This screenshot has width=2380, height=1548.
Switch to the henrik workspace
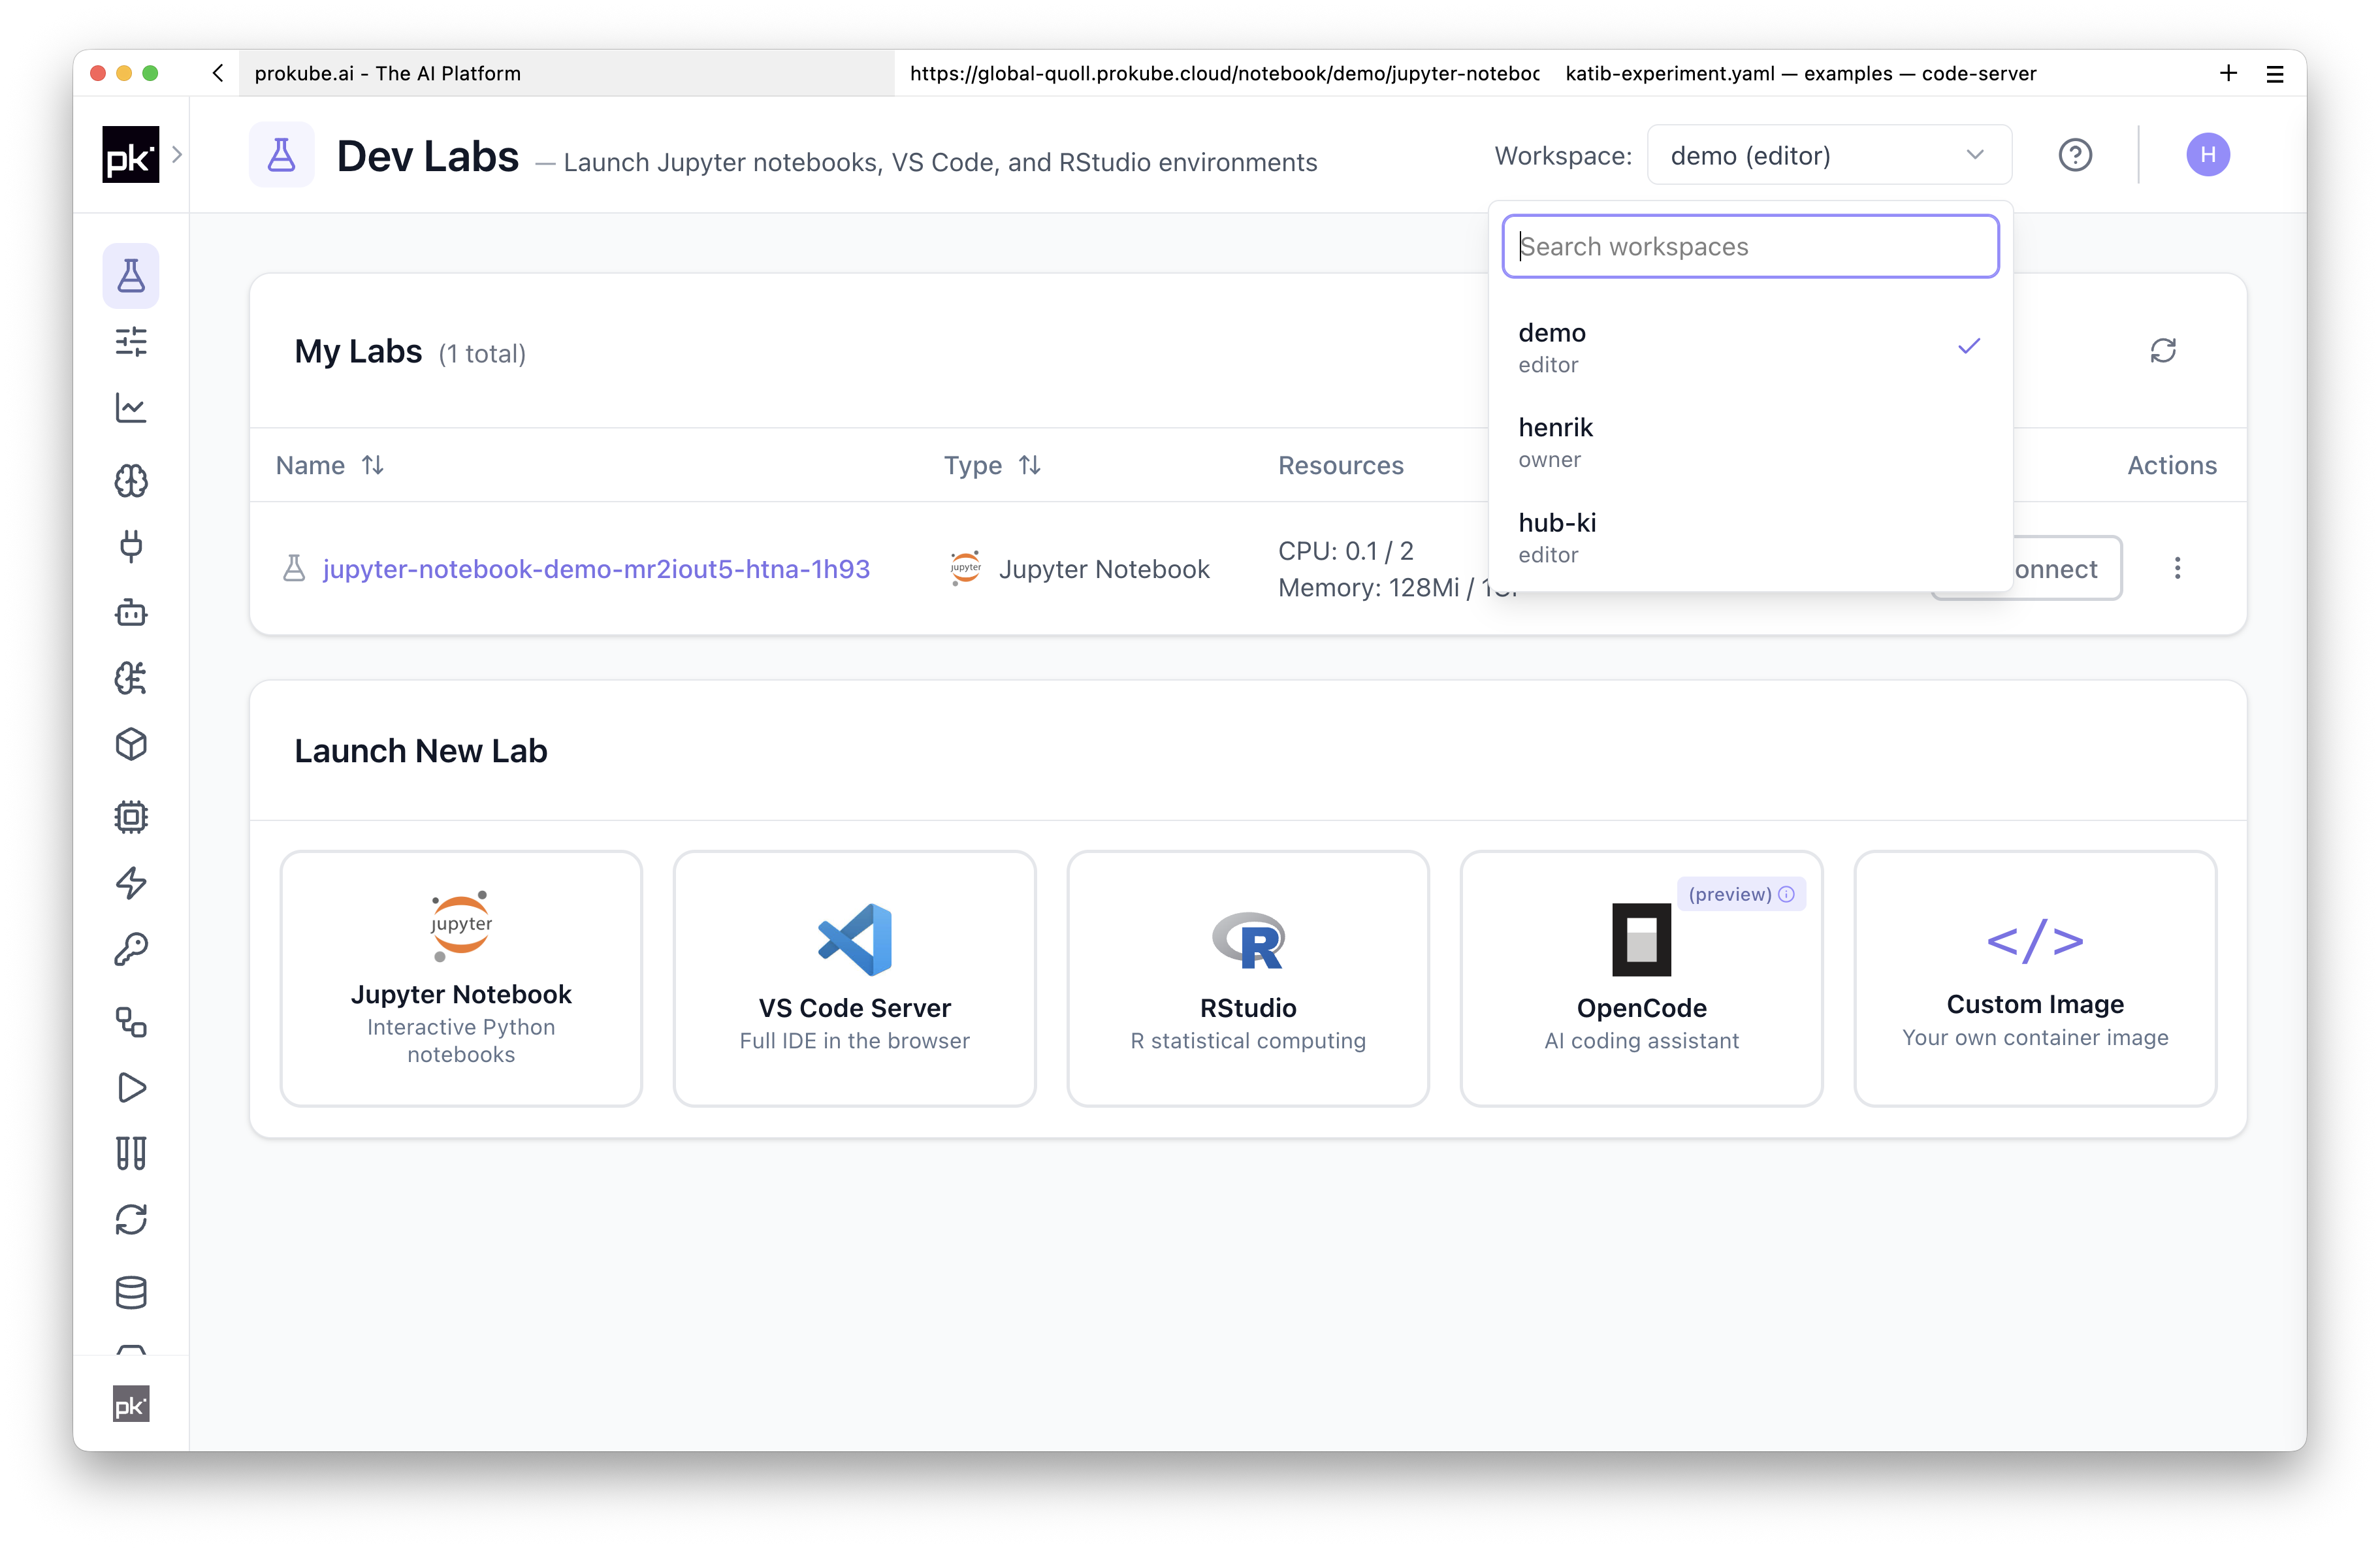tap(1750, 442)
